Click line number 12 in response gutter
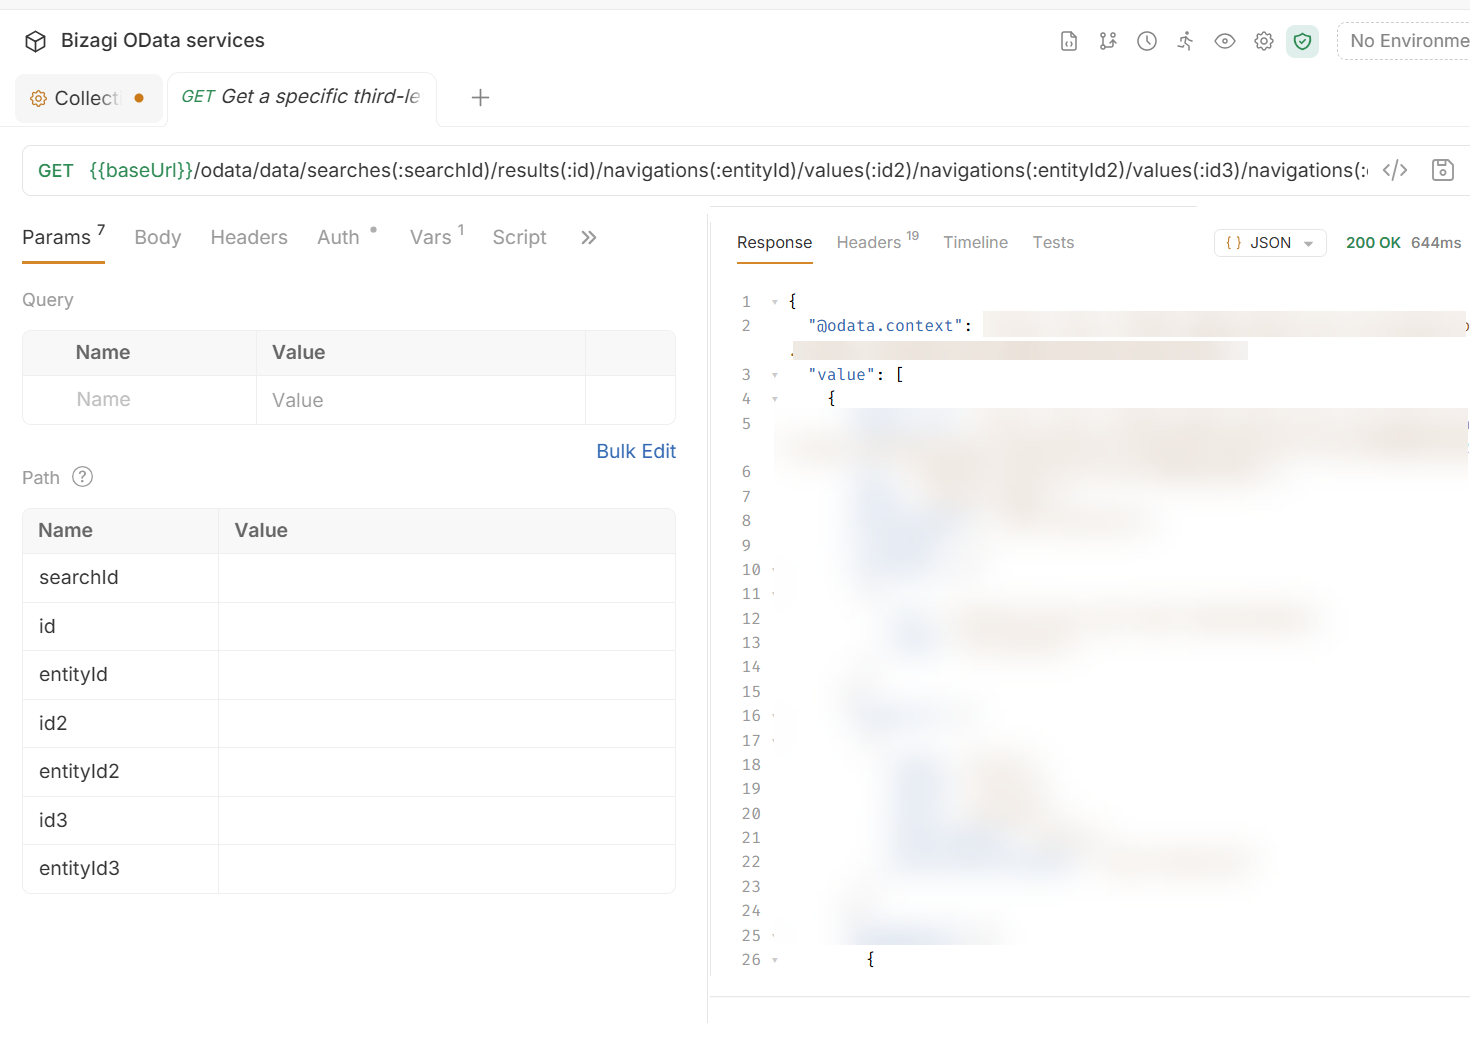1470x1044 pixels. click(x=751, y=619)
